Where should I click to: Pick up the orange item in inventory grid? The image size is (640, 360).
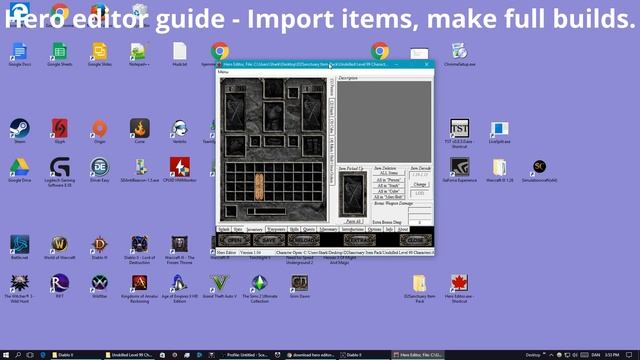pyautogui.click(x=259, y=187)
